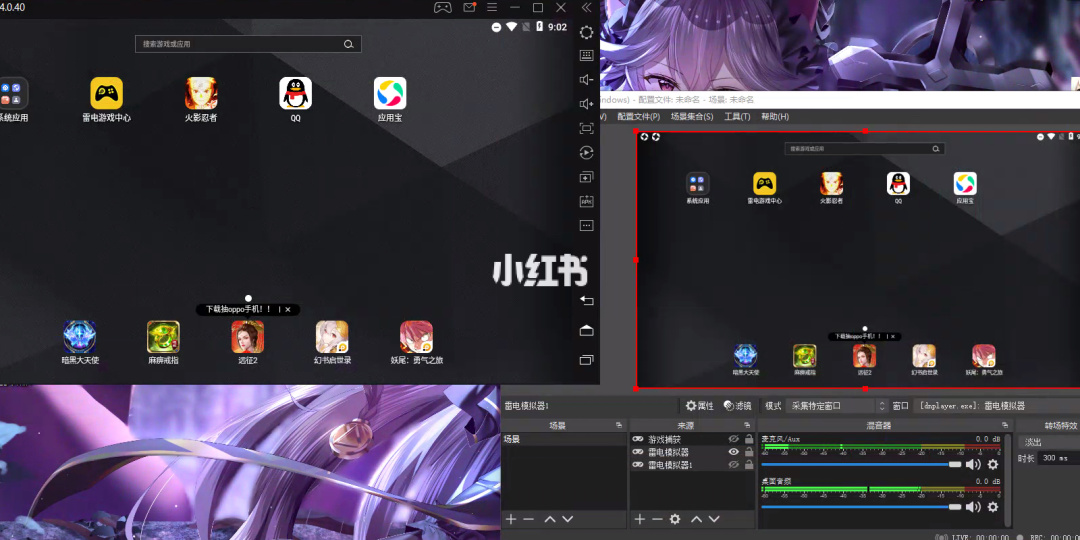Close the 下载抽oppo手机 banner

pyautogui.click(x=288, y=310)
